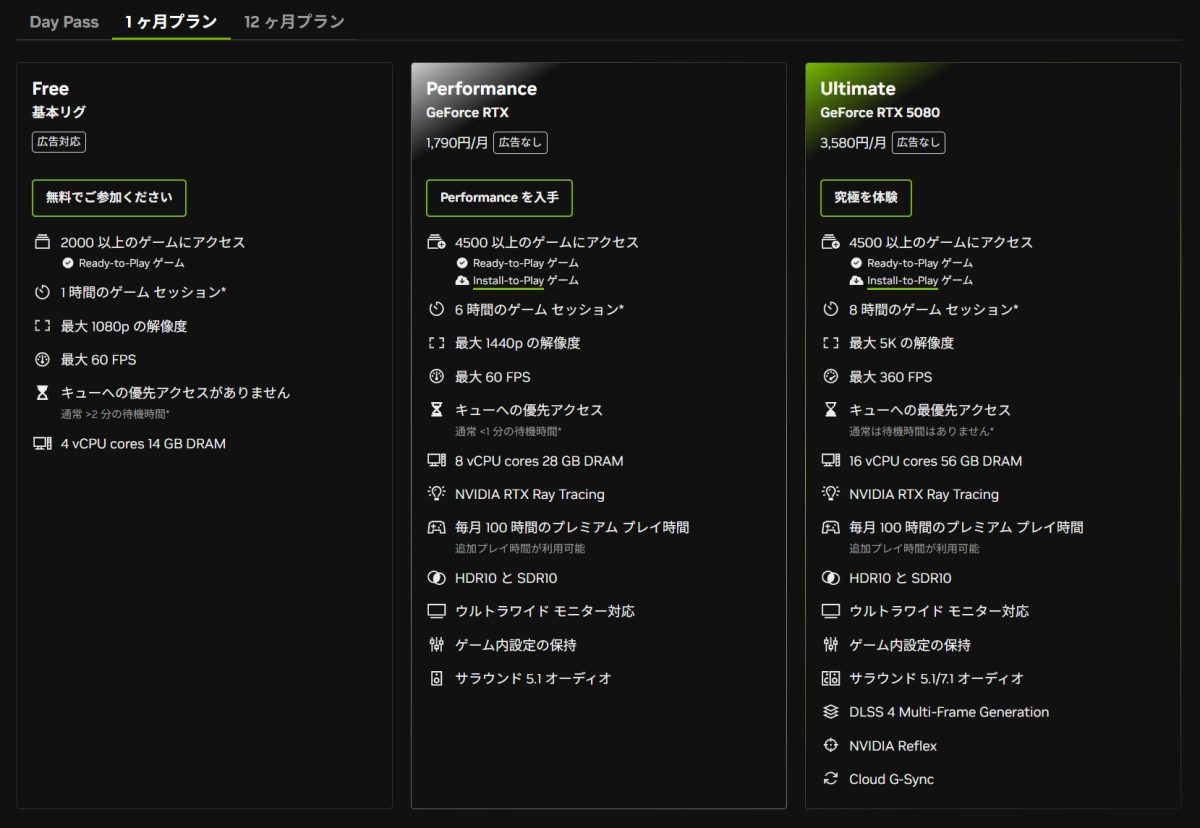Click resolution icon beside 最大 5K の解像度
Image resolution: width=1200 pixels, height=828 pixels.
(x=830, y=343)
